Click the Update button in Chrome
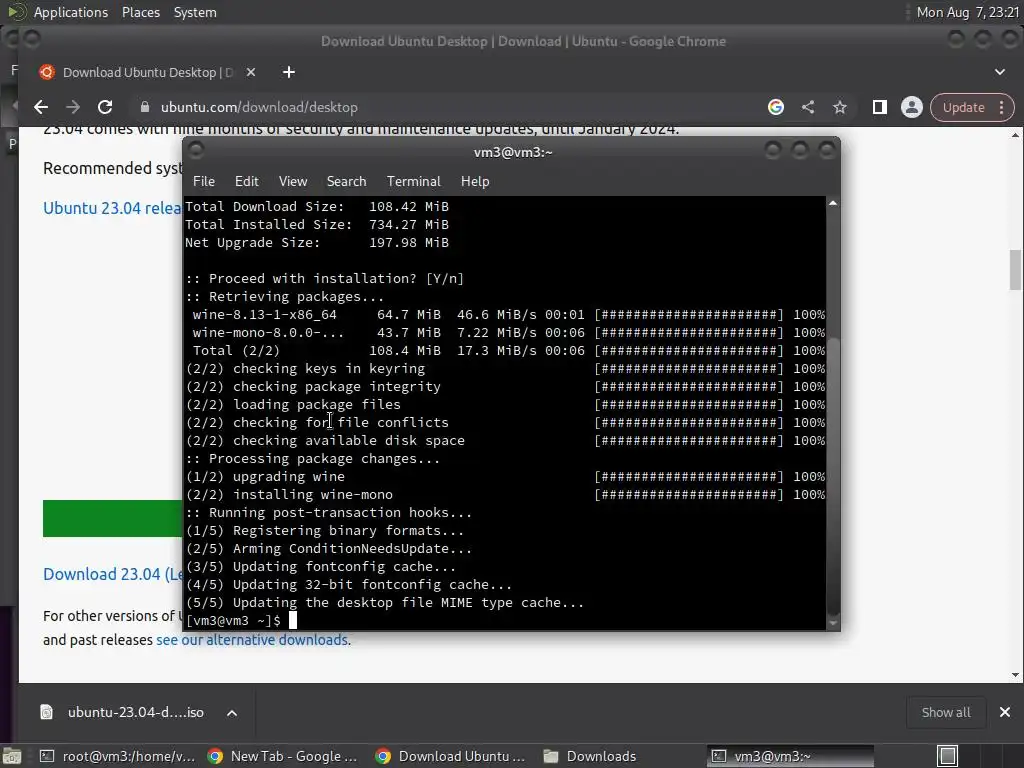 [963, 107]
